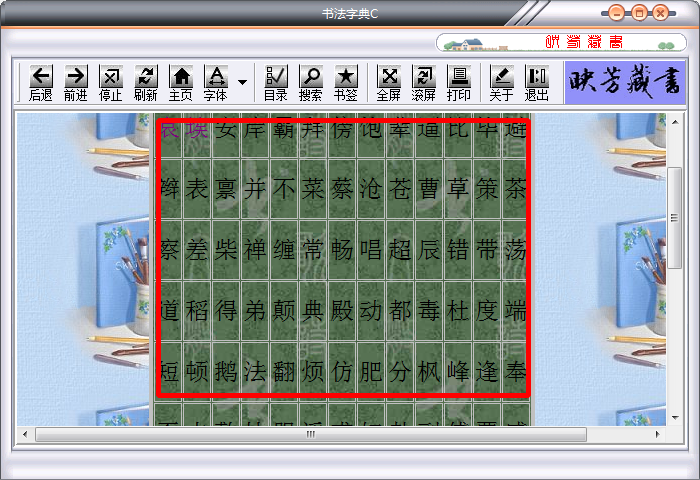Screen dimensions: 700x480
Task: Switch to 全屏 fullscreen mode
Action: pos(388,83)
